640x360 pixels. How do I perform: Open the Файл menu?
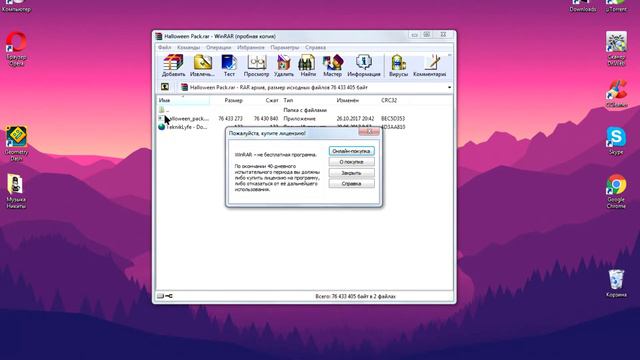[x=164, y=47]
